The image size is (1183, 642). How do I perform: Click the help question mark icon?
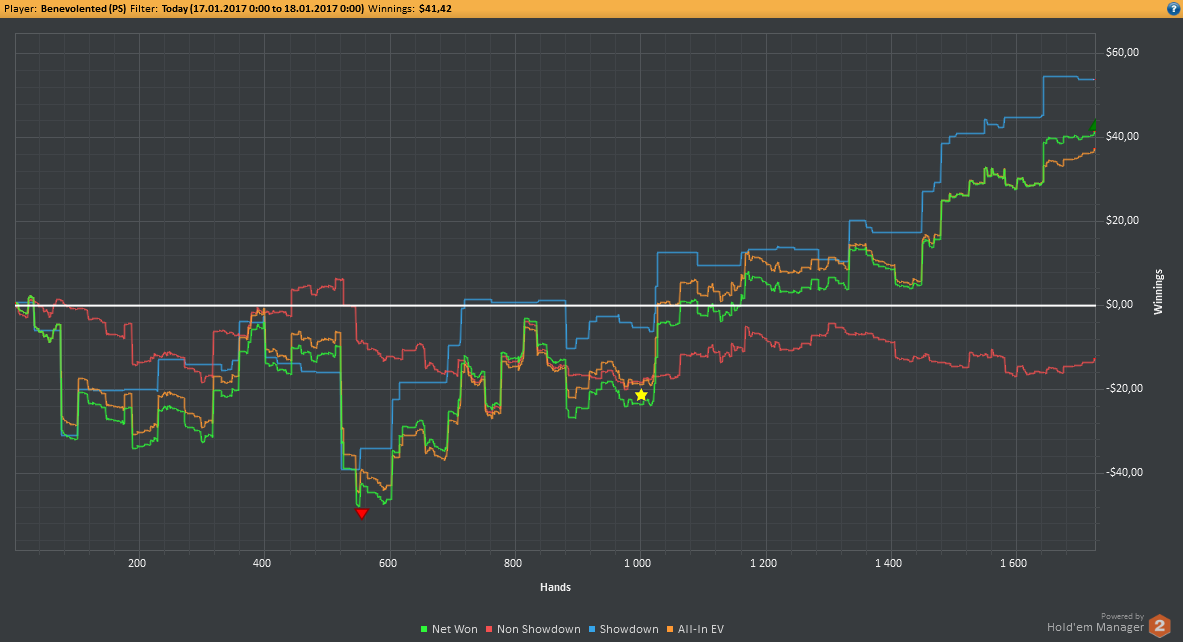(1173, 8)
